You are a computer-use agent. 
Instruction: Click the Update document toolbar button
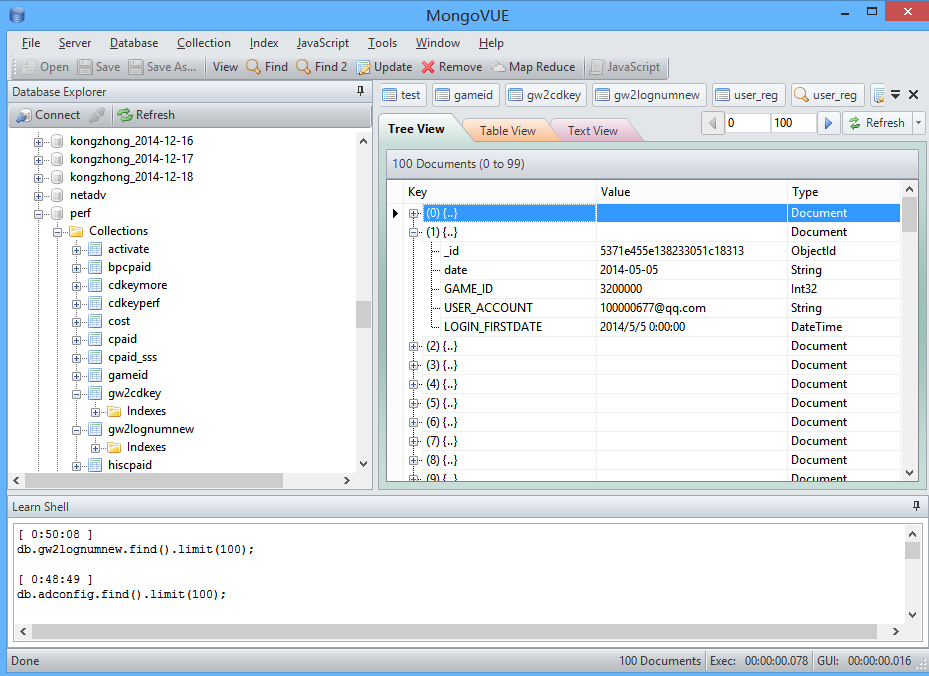click(x=384, y=67)
